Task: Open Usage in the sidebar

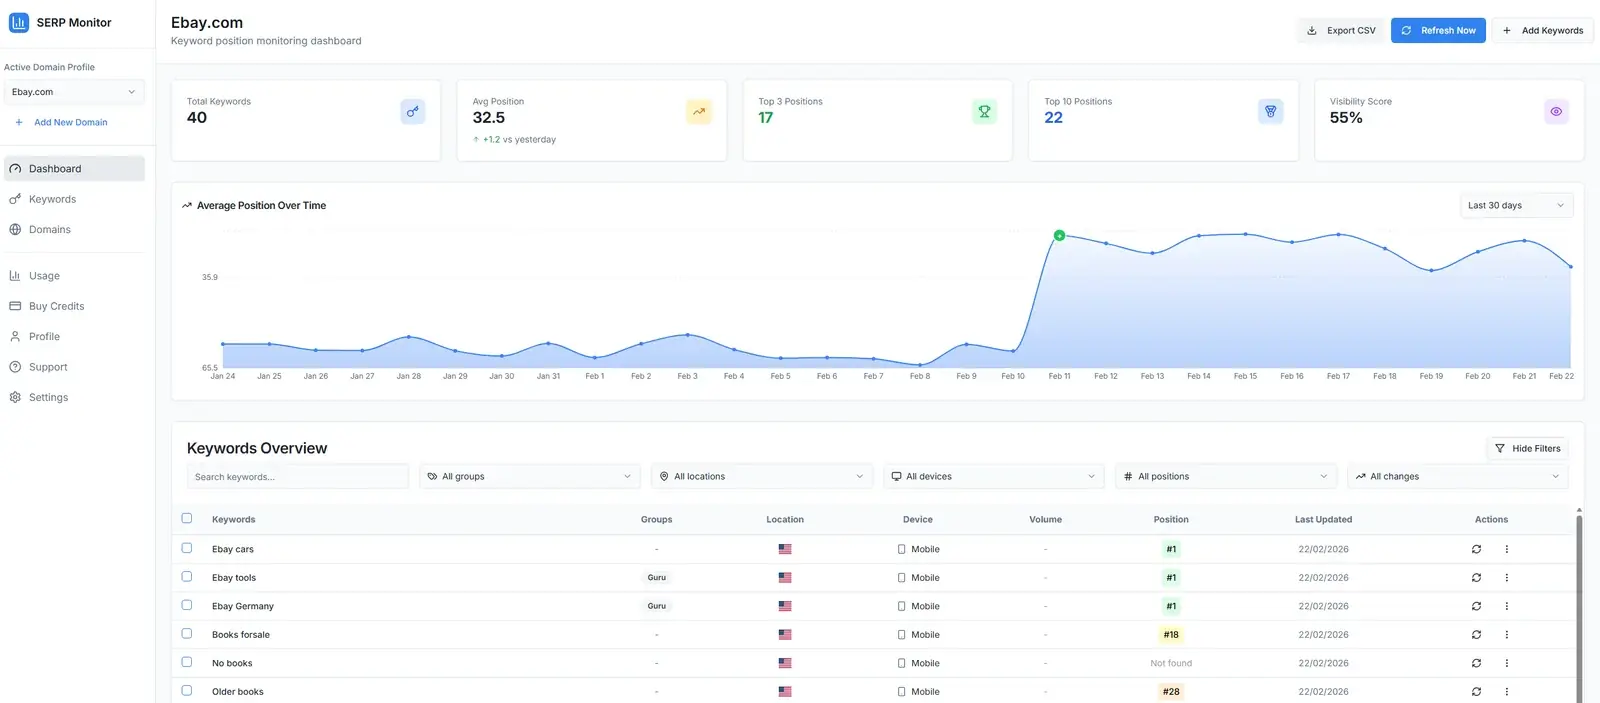Action: point(74,276)
